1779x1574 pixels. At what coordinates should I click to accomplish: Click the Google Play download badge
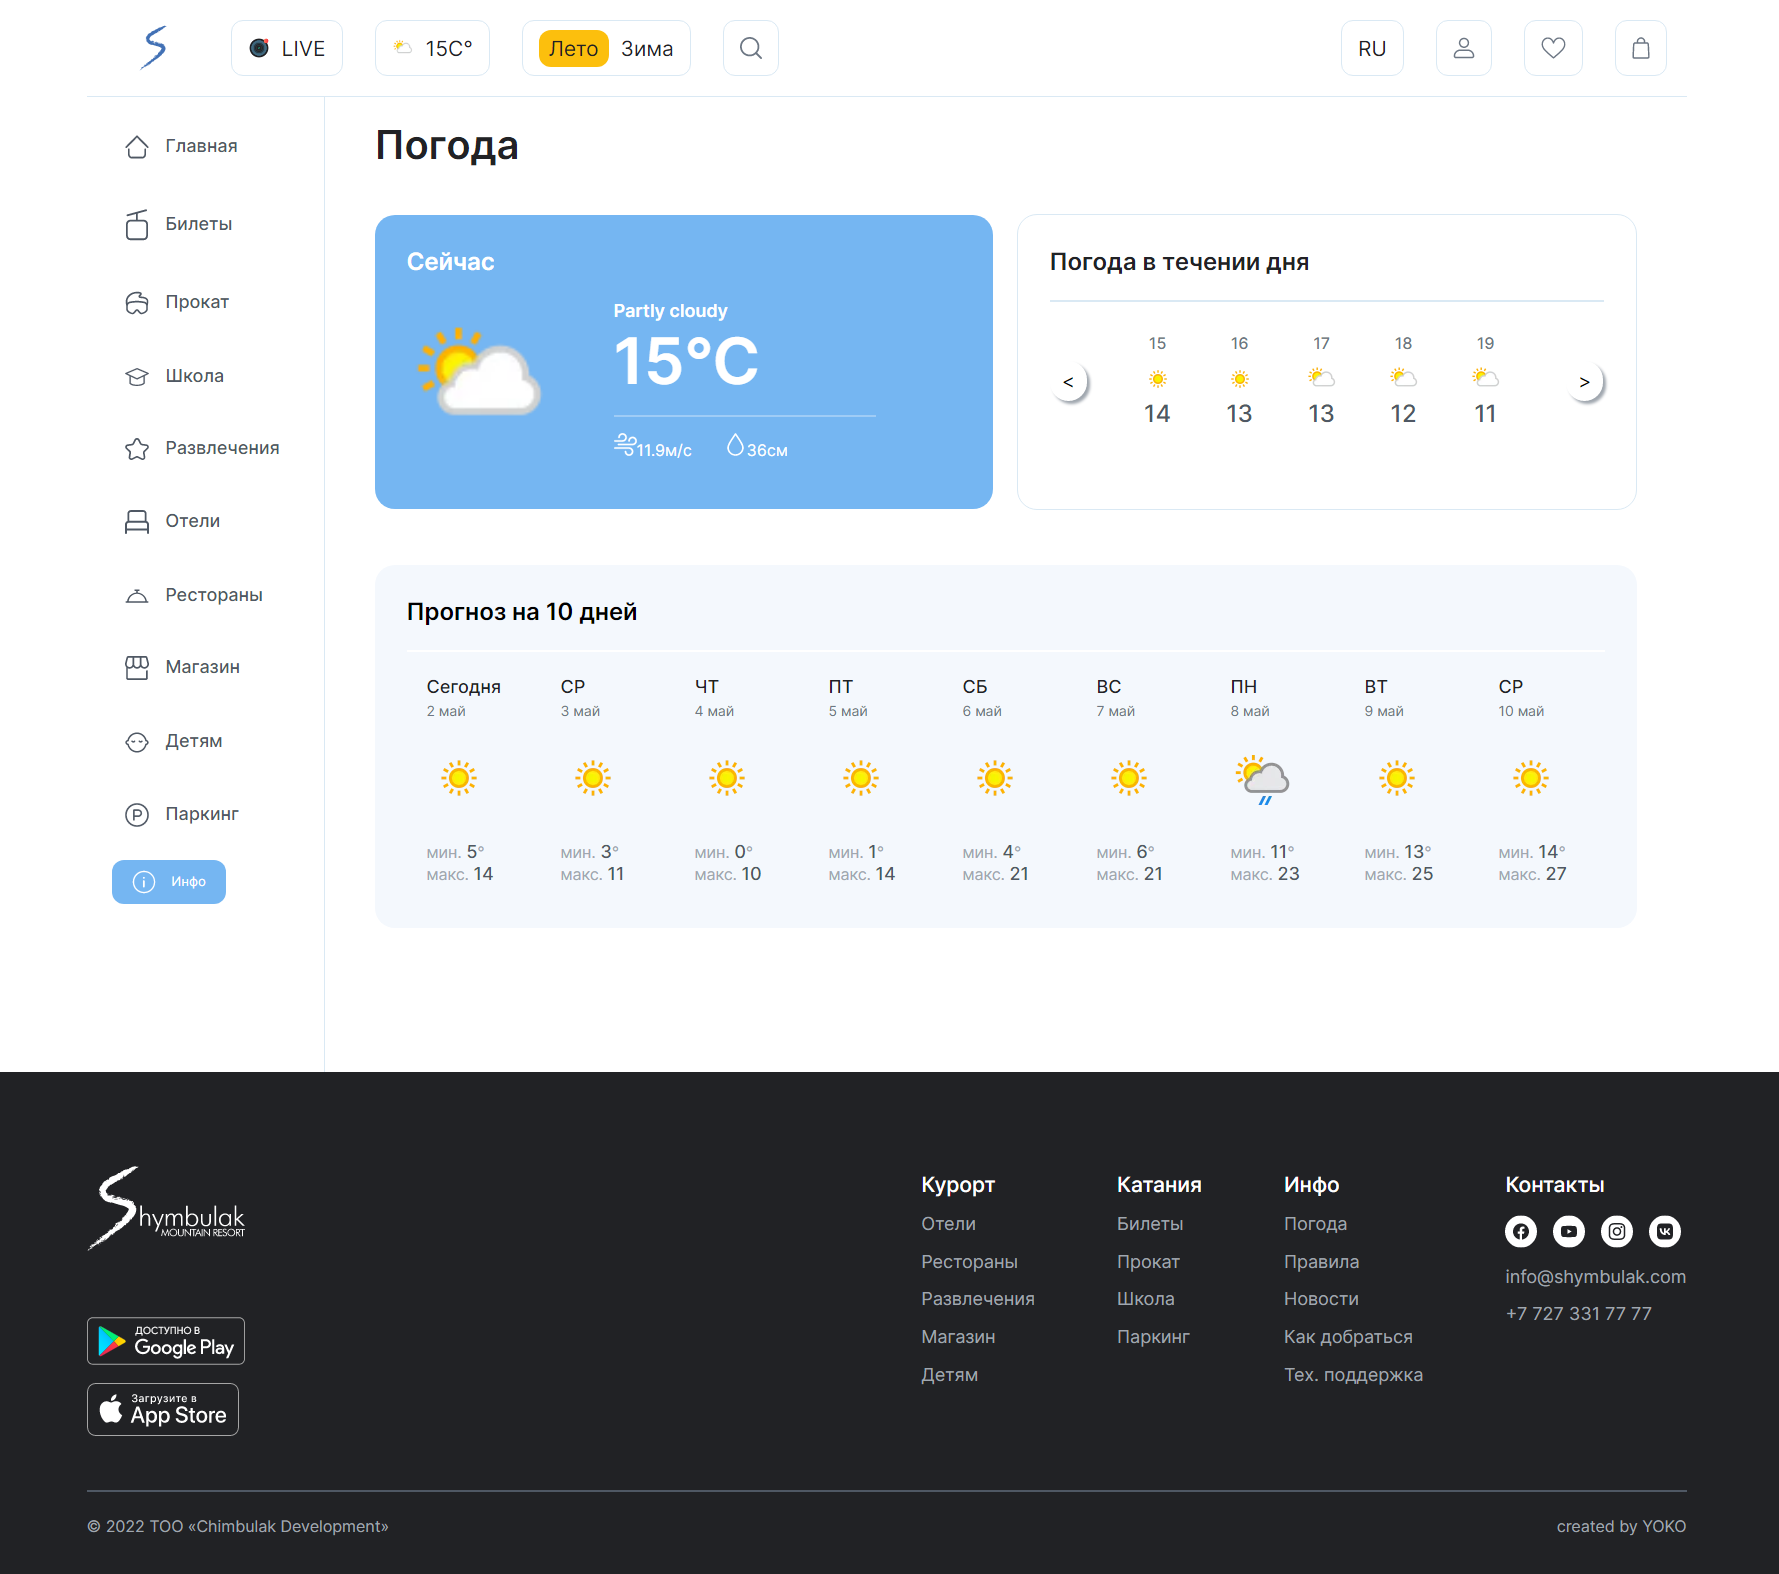[x=165, y=1340]
